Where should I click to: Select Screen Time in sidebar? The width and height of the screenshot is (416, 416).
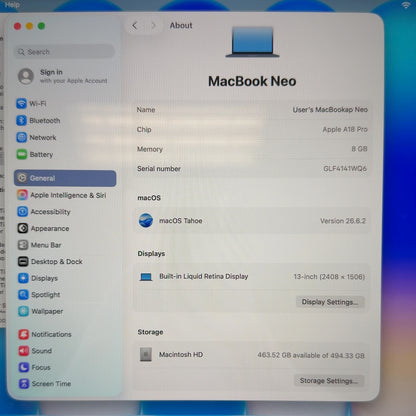point(45,384)
